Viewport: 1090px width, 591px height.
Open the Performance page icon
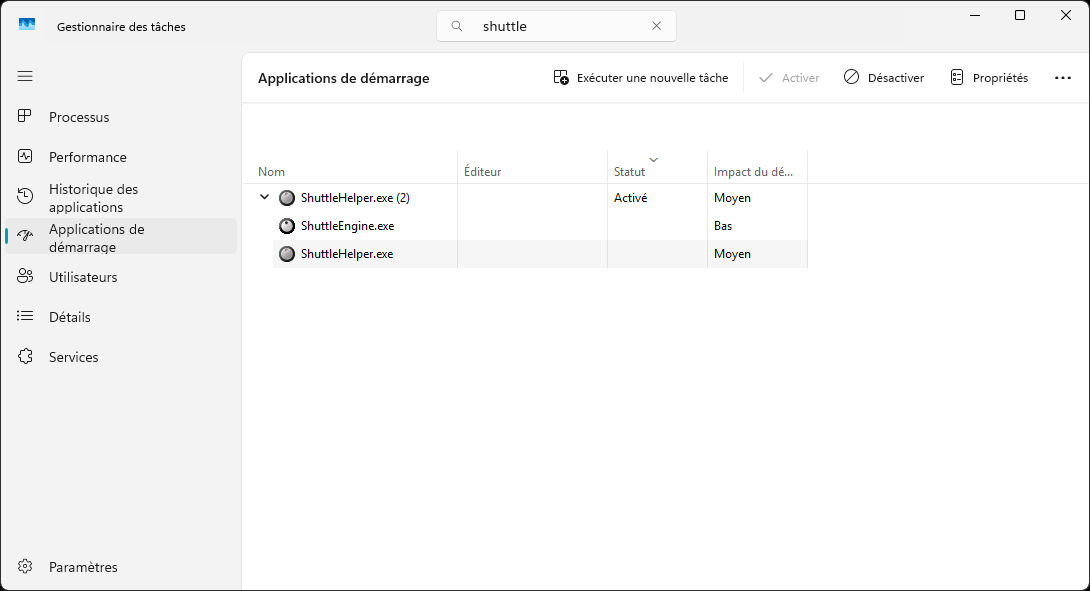pos(26,157)
